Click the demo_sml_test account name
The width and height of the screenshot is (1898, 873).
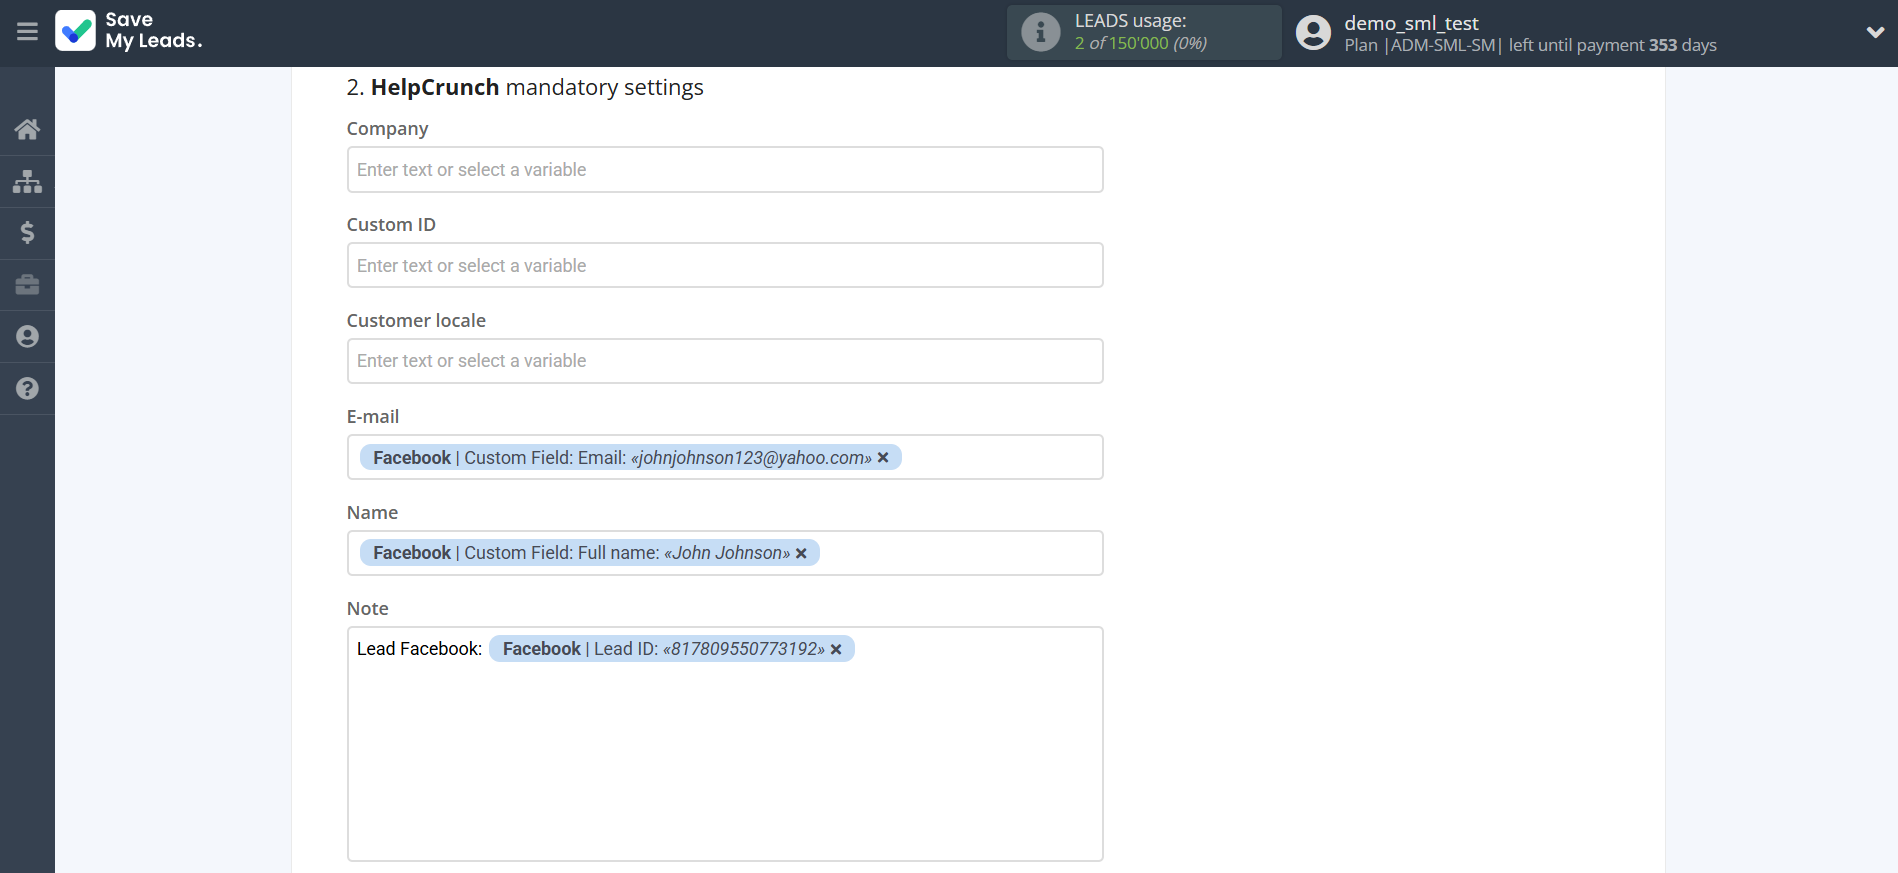click(x=1410, y=23)
